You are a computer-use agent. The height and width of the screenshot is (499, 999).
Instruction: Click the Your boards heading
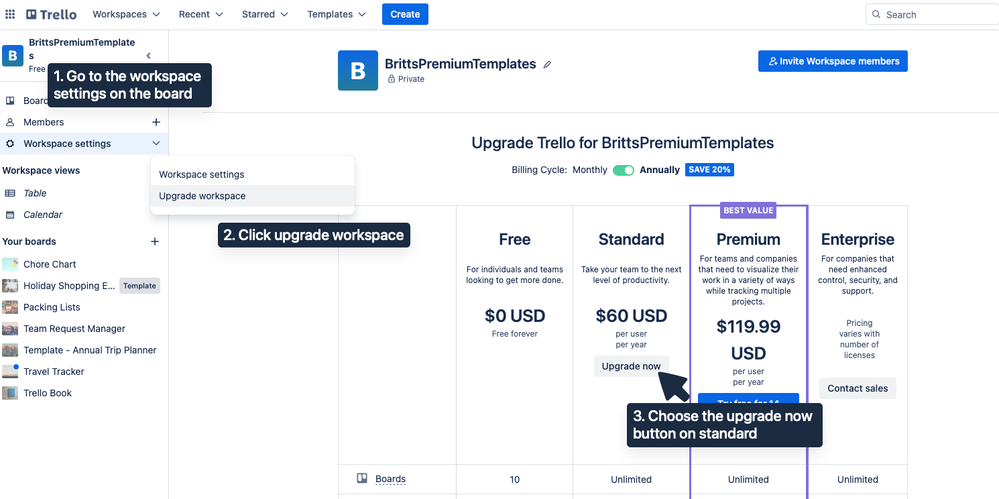point(29,242)
